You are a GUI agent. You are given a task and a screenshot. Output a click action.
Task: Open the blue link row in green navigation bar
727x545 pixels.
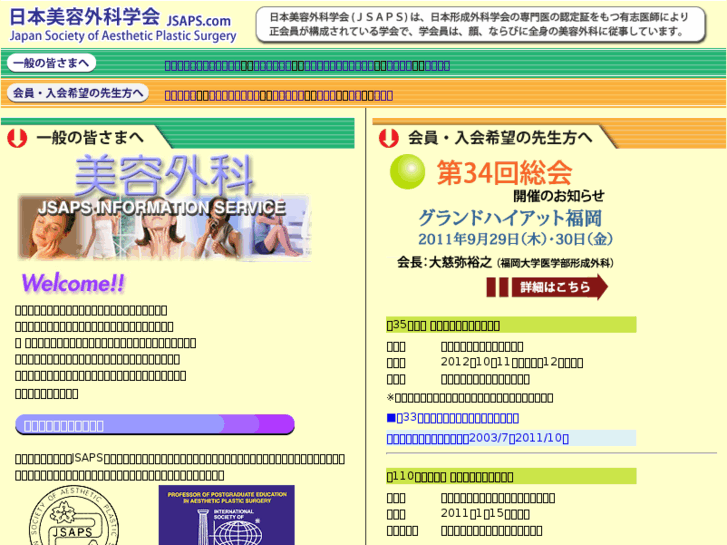point(307,66)
